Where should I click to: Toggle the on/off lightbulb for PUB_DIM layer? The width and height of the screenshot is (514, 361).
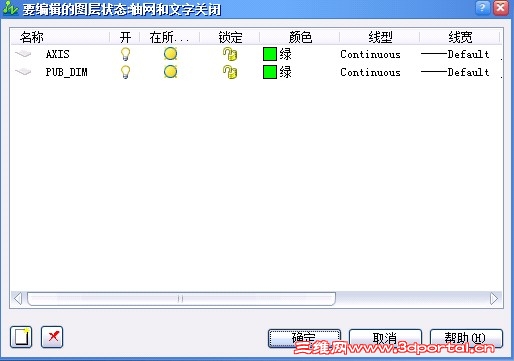coord(125,72)
